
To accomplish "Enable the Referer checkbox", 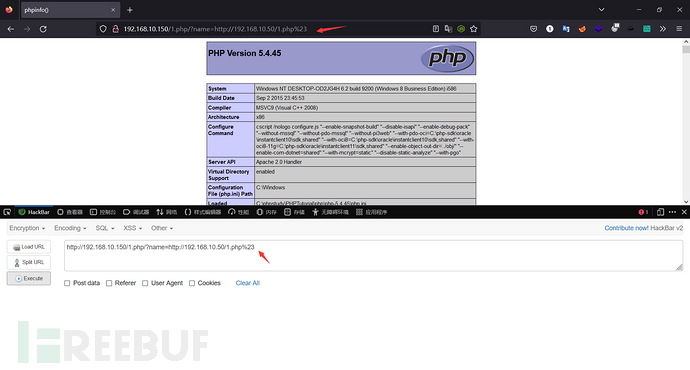I will point(109,283).
